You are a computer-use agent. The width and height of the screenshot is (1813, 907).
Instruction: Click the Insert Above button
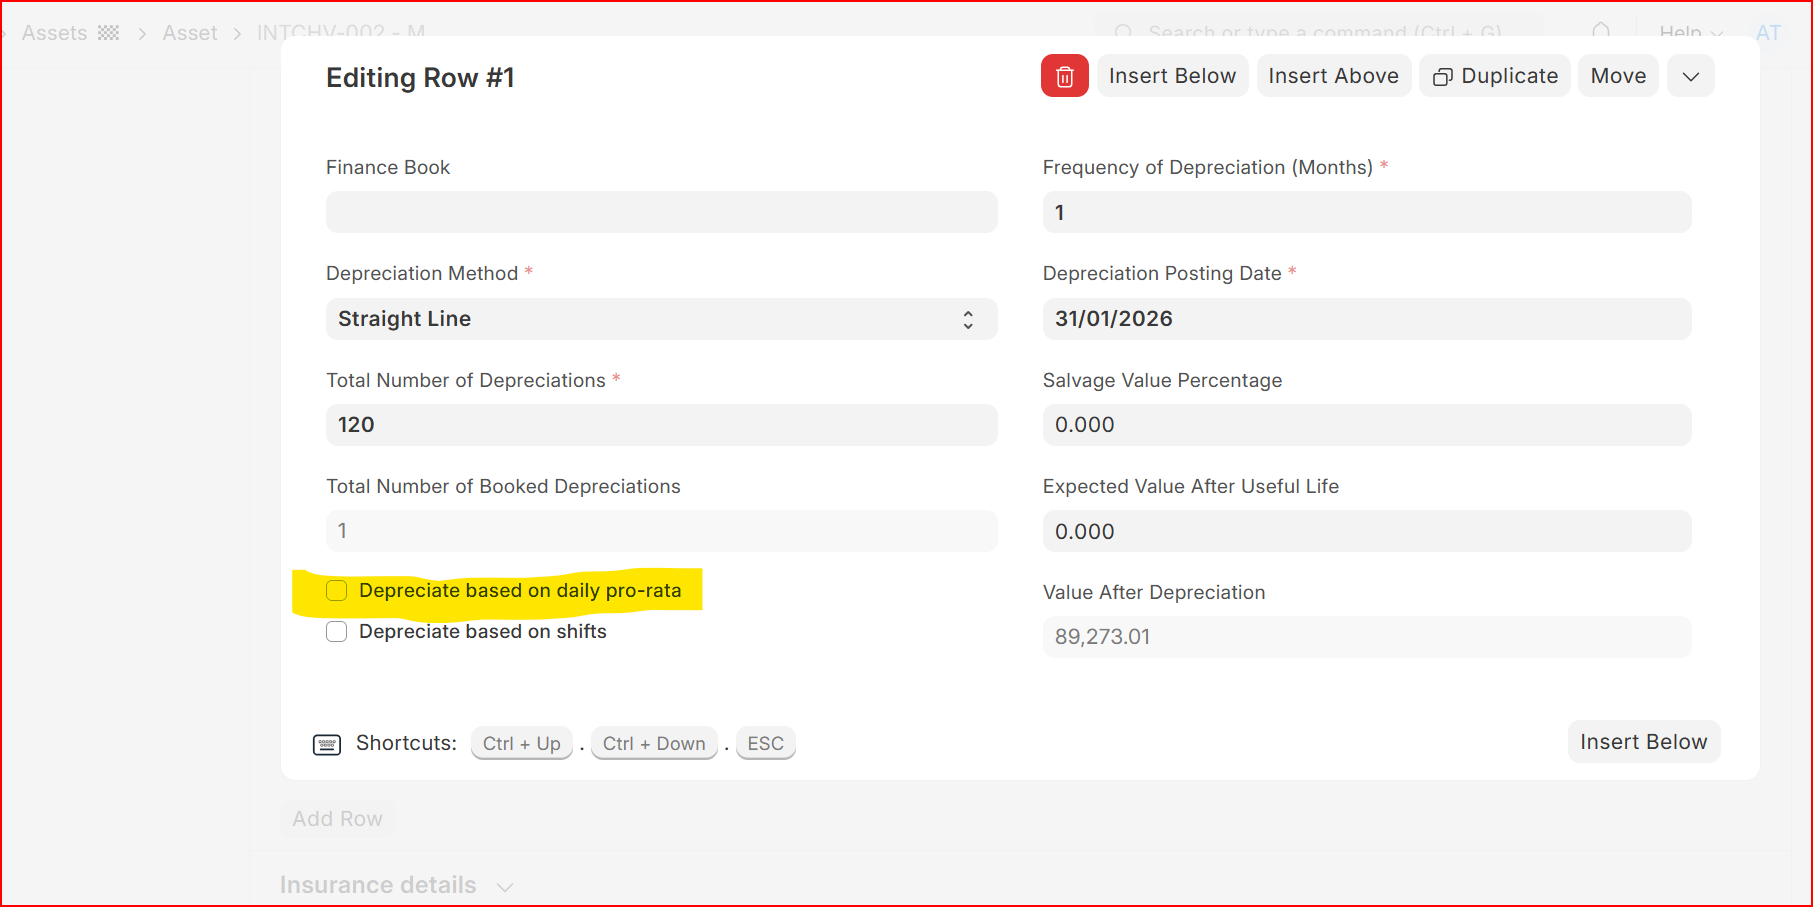[x=1333, y=76]
